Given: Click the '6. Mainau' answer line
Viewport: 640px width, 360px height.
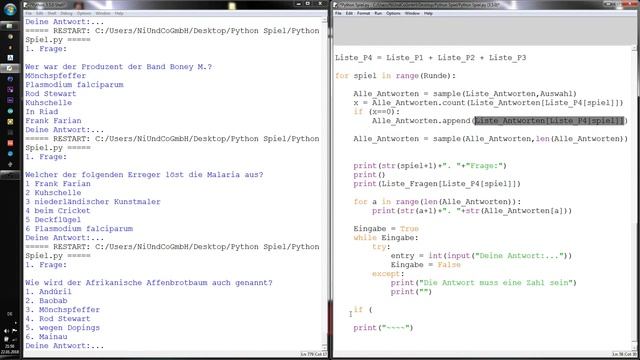Looking at the screenshot, I should 46,336.
